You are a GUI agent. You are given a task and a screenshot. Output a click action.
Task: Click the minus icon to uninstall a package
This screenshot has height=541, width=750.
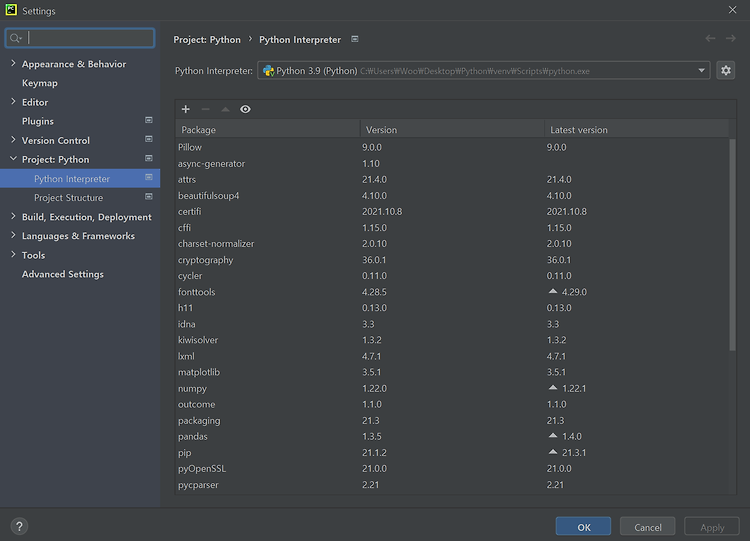pos(206,109)
